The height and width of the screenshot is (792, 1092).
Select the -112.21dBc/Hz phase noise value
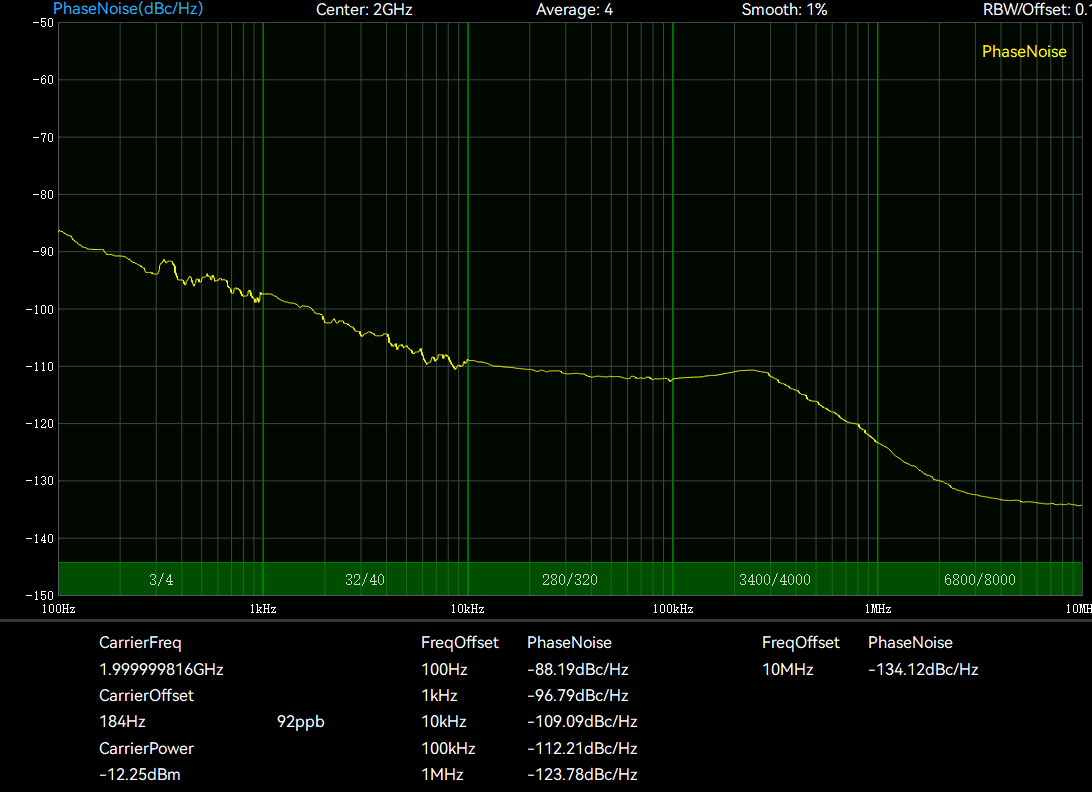coord(582,748)
